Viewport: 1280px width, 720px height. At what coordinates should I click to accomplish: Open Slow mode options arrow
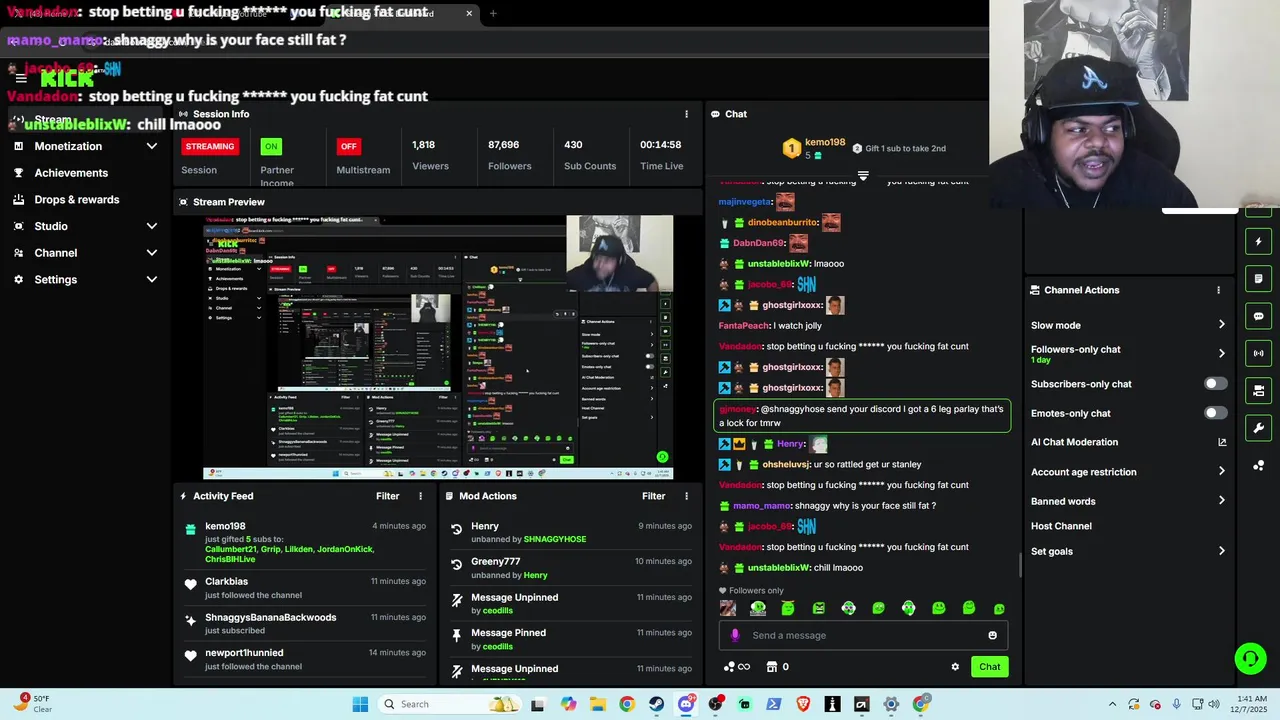pyautogui.click(x=1221, y=325)
